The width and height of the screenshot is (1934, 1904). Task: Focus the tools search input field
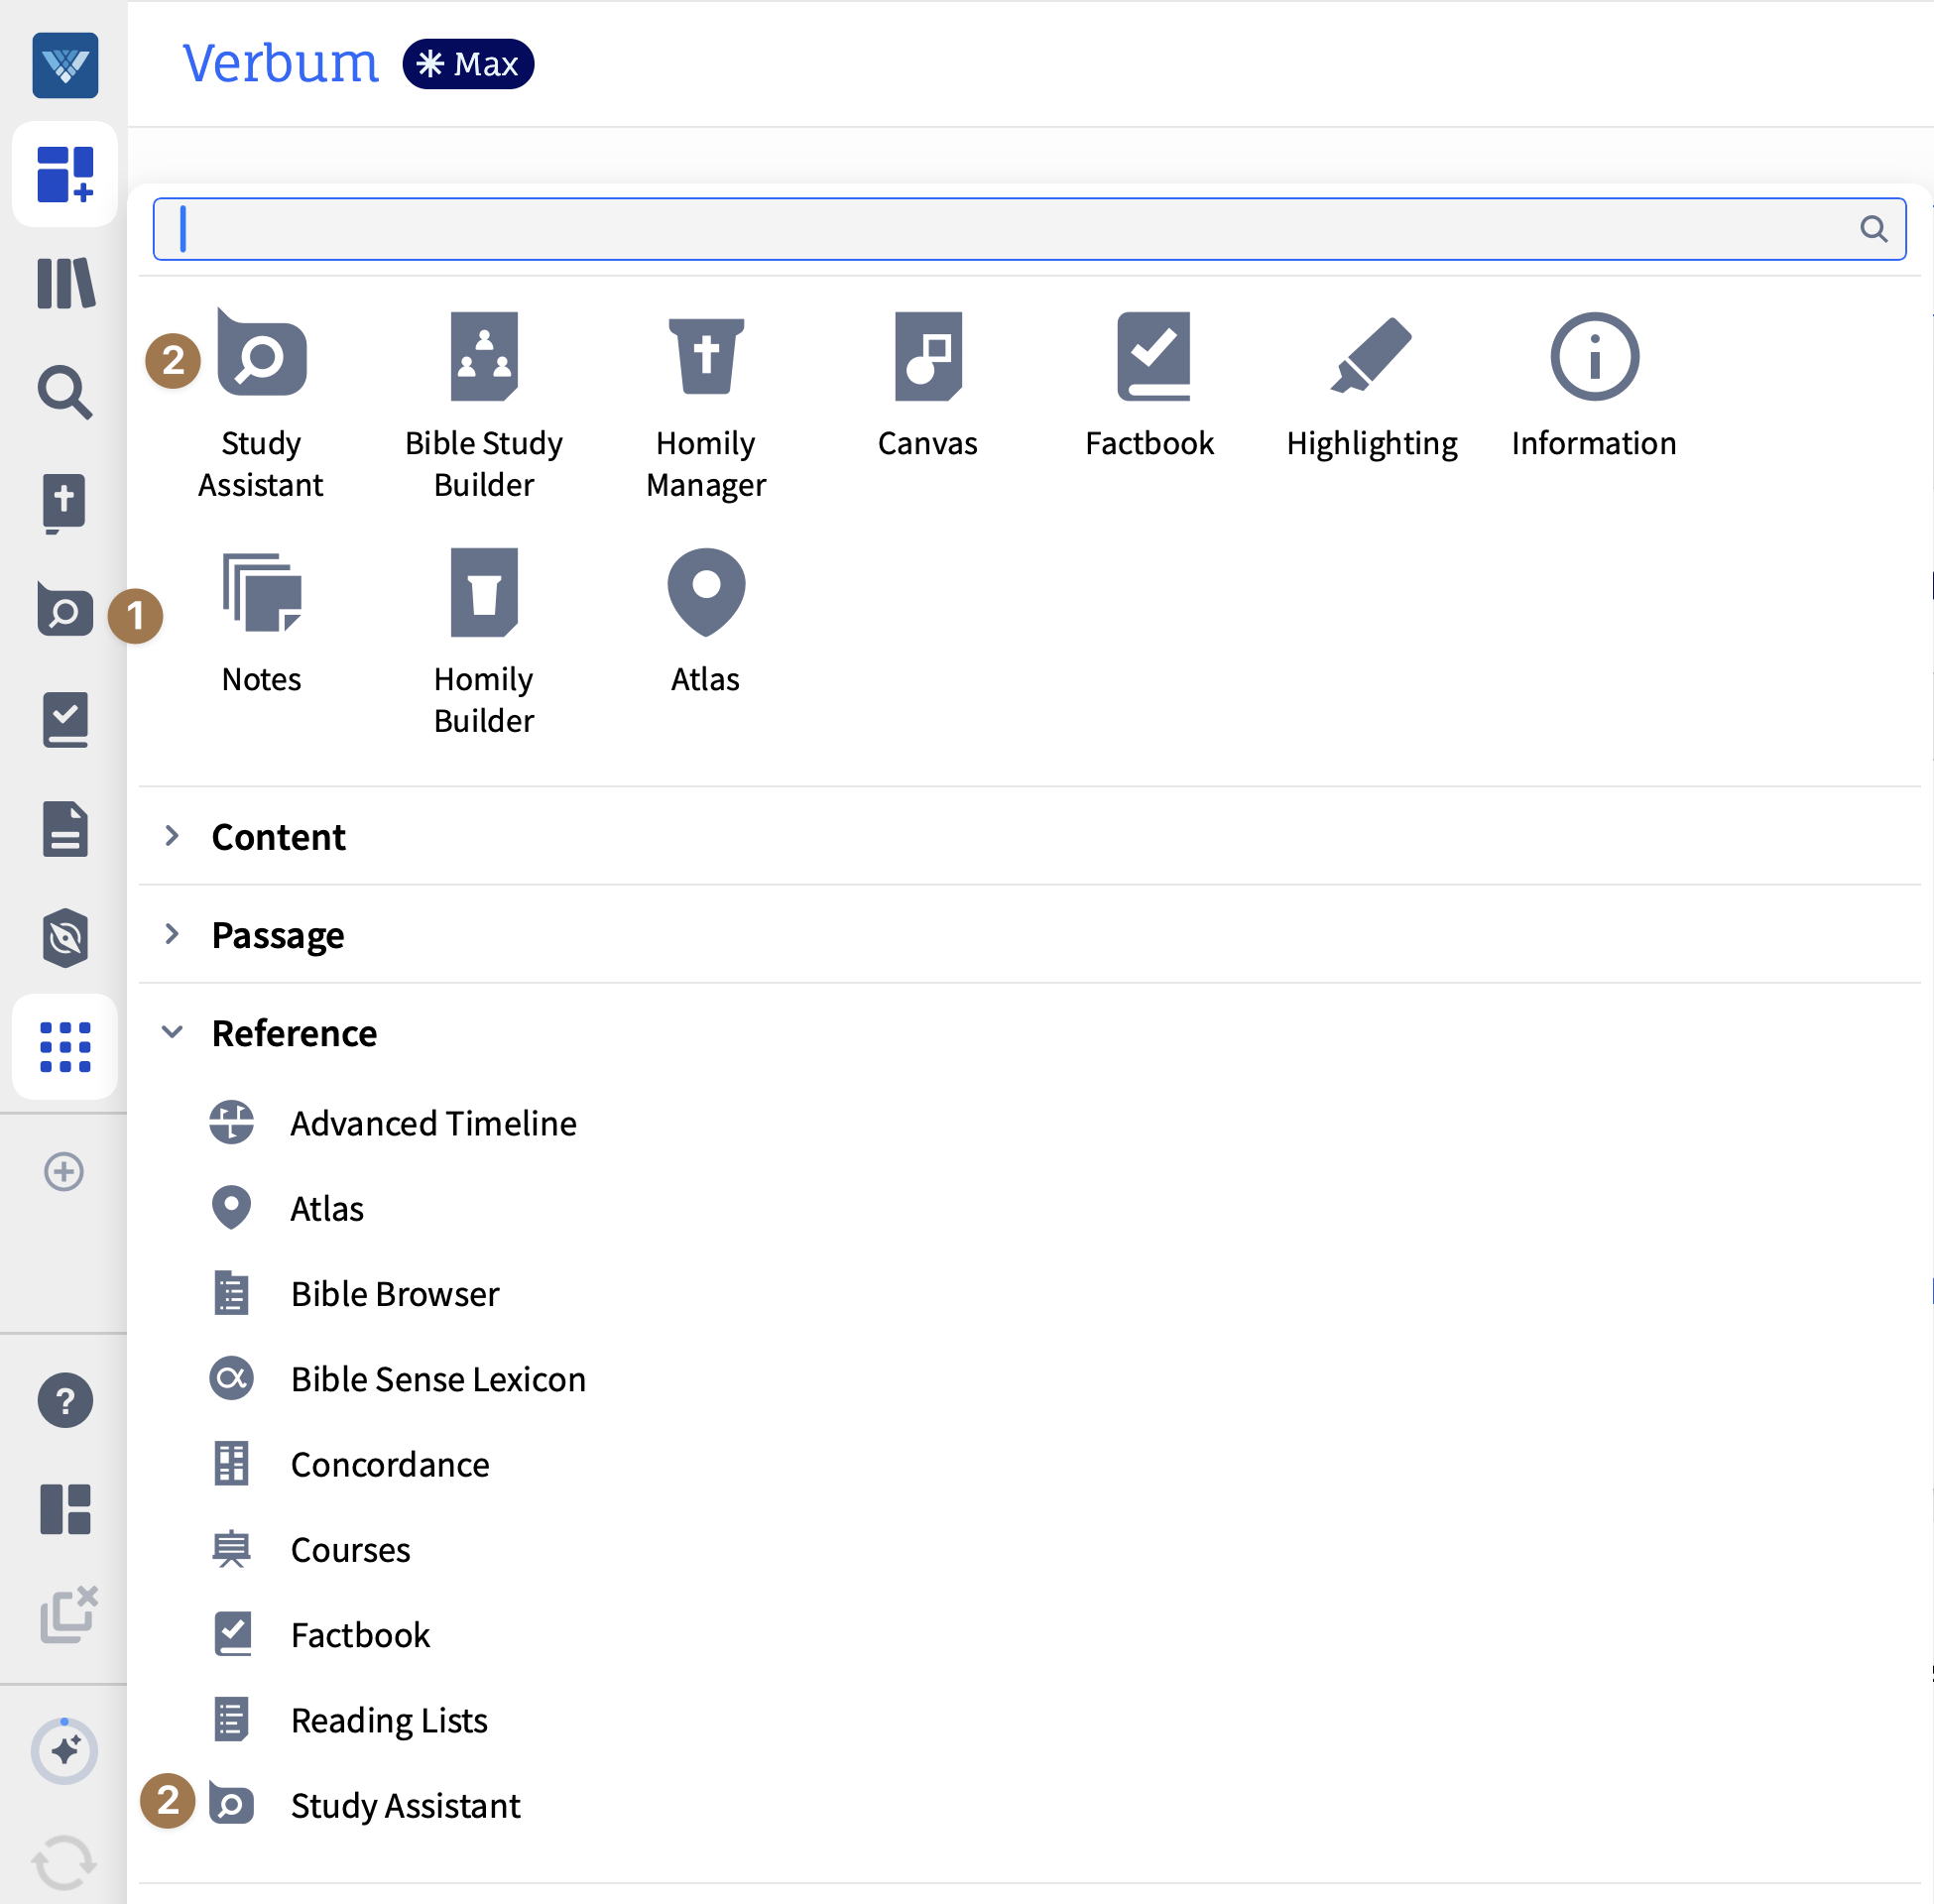tap(1029, 229)
